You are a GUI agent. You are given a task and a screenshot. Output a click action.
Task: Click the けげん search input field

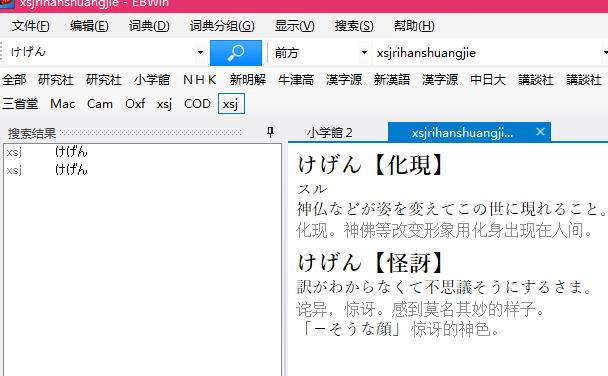point(101,53)
